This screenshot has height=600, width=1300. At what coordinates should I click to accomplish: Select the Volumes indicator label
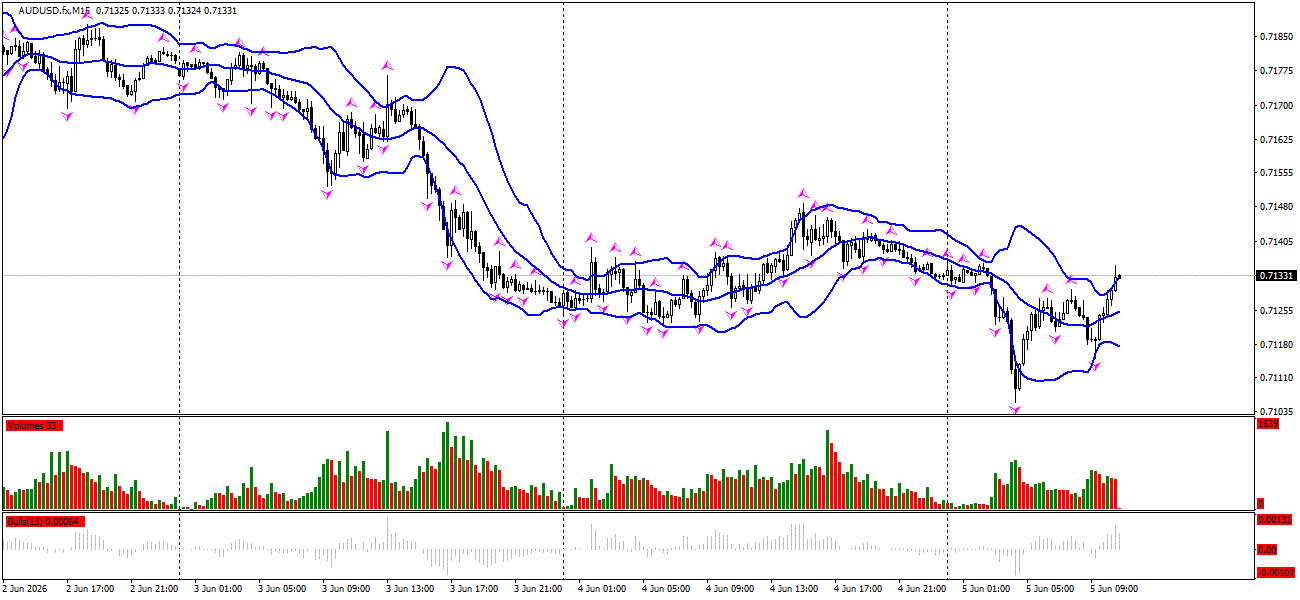(34, 426)
